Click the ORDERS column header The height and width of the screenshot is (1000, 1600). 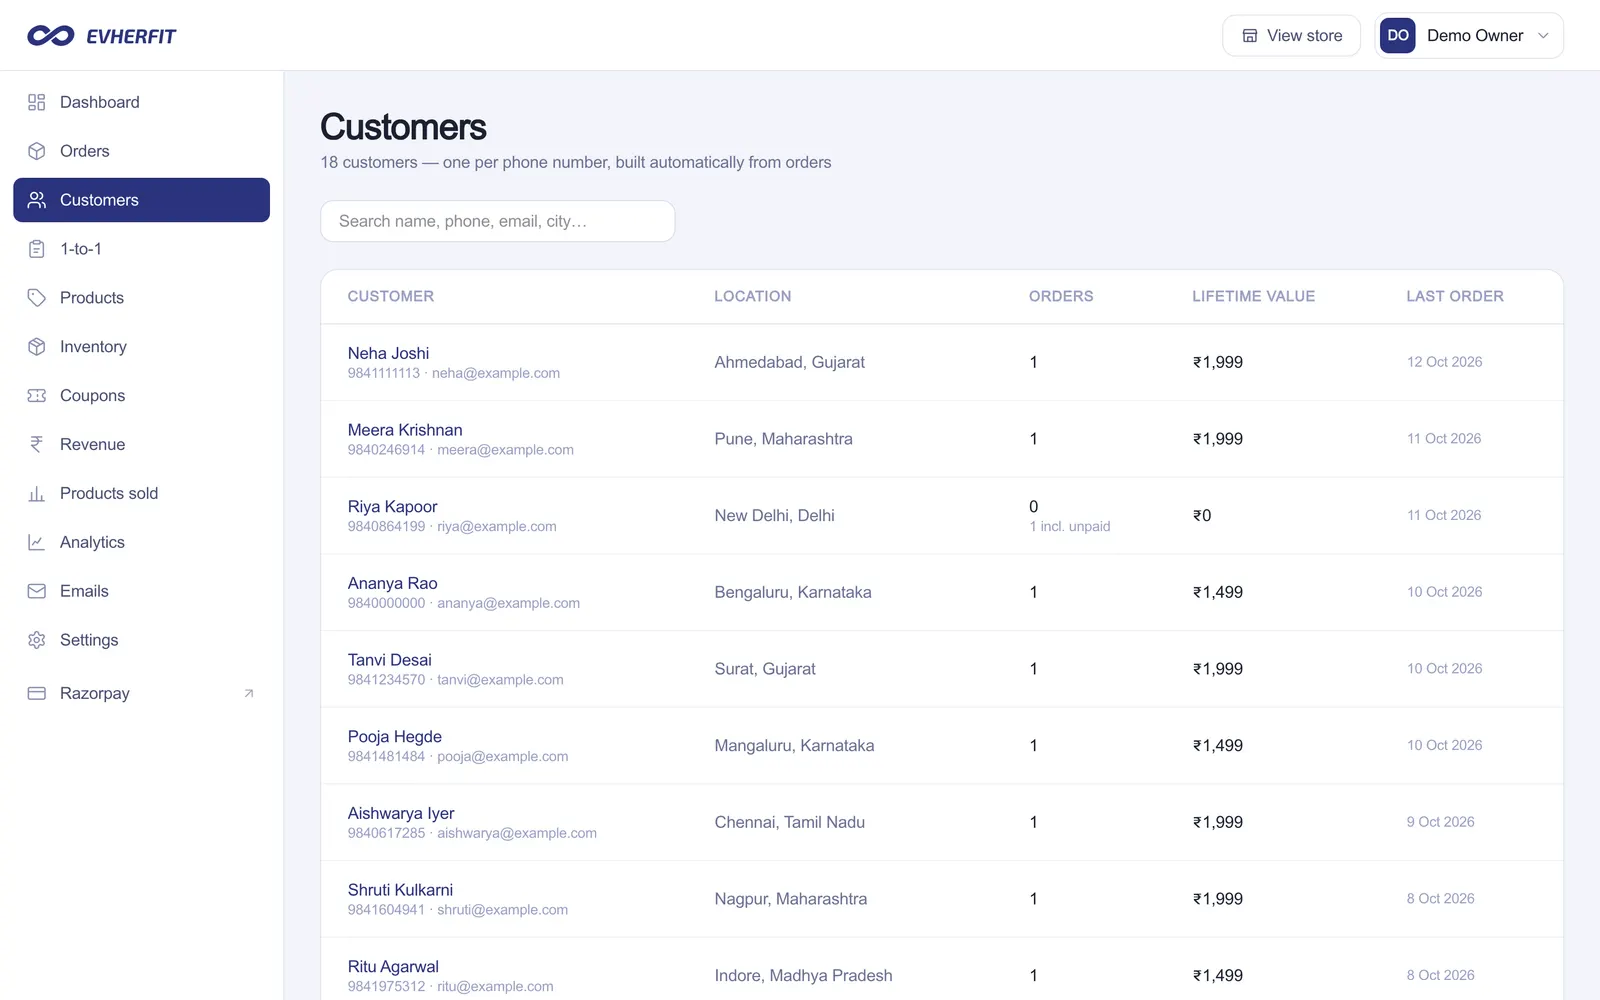[x=1061, y=296]
